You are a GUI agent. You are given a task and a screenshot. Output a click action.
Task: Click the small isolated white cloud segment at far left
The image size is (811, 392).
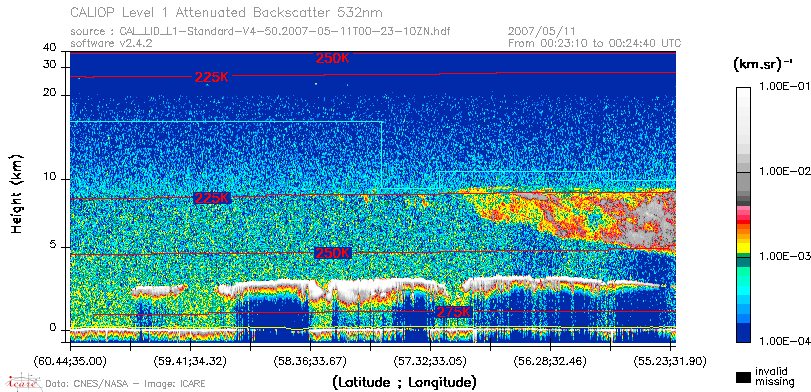[x=159, y=290]
